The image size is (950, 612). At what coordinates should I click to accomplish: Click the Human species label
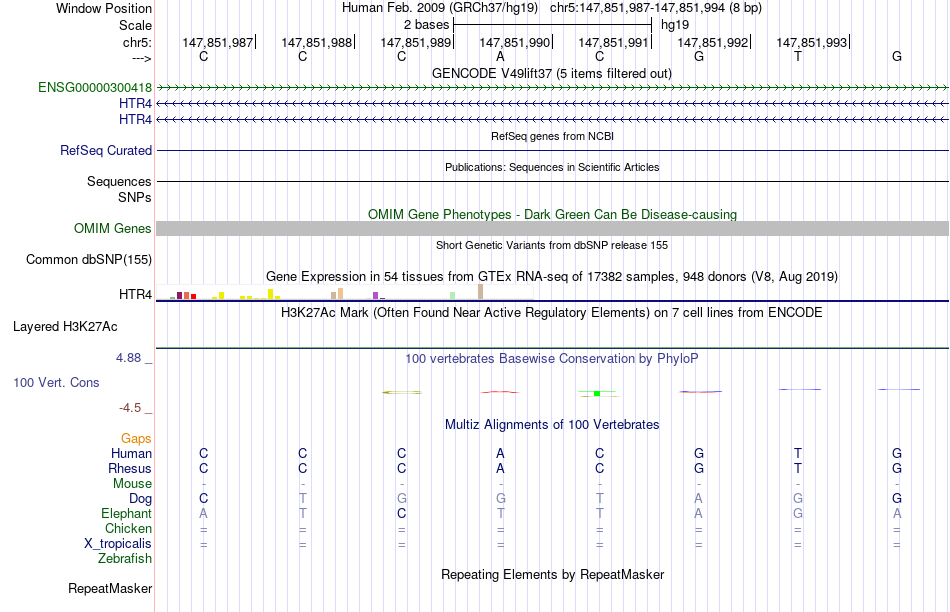coord(131,453)
